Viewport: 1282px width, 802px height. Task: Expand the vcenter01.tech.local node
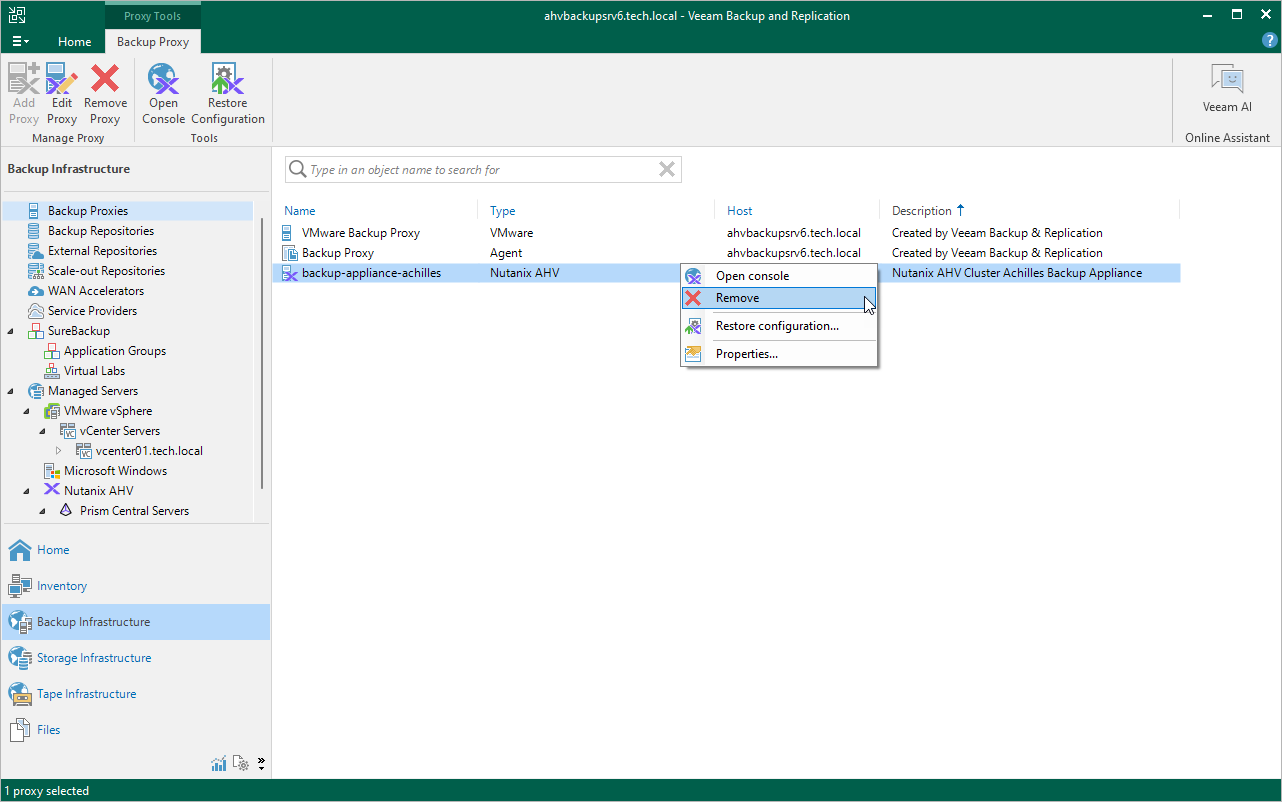click(x=58, y=451)
